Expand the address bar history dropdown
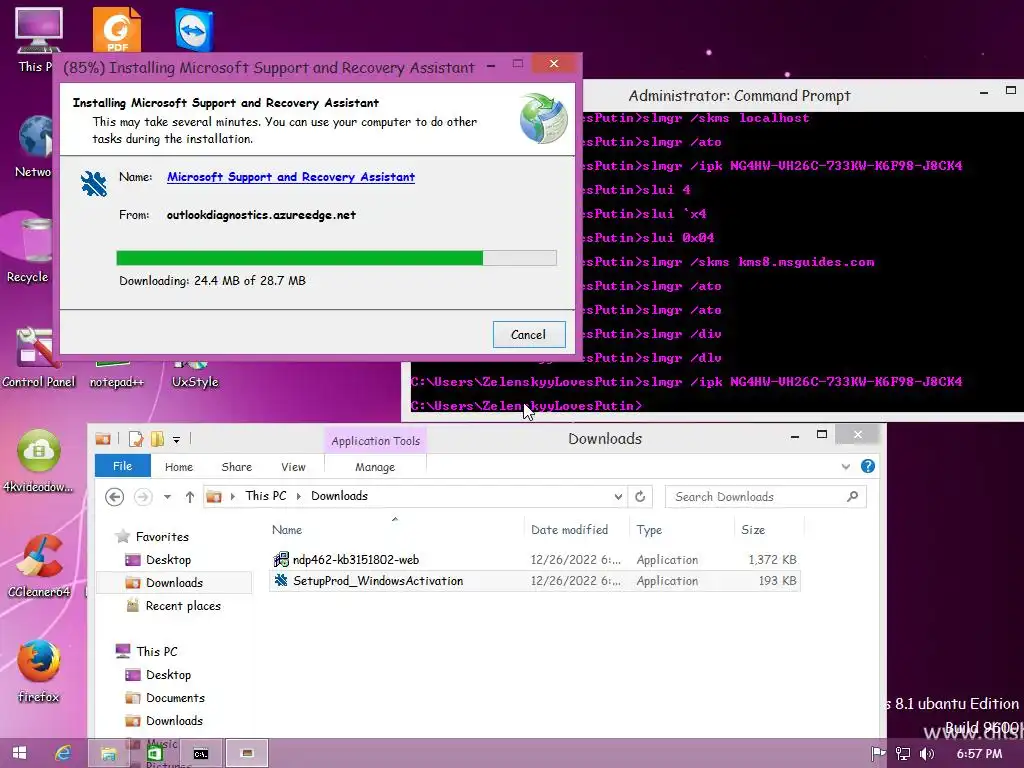The height and width of the screenshot is (768, 1024). pos(618,497)
